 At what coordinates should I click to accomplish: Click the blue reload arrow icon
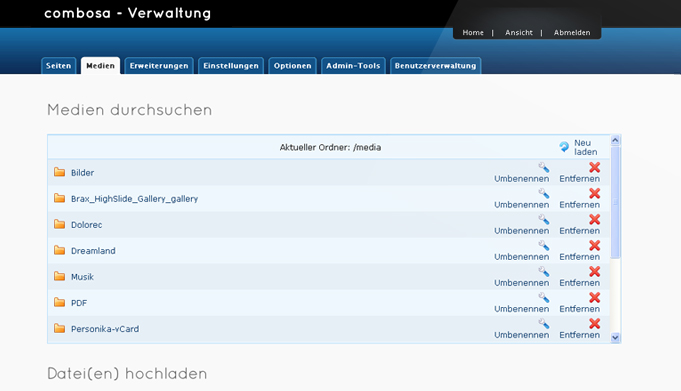pos(564,147)
